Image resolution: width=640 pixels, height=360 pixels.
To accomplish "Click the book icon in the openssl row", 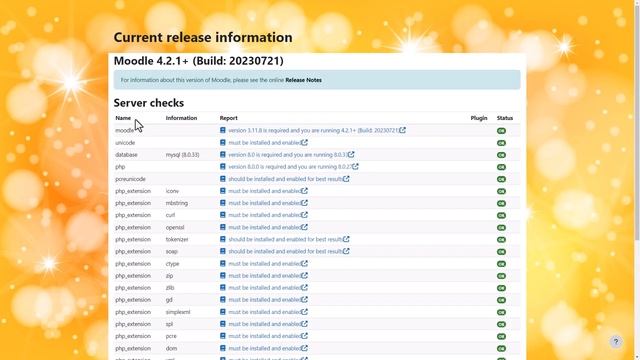I will pyautogui.click(x=222, y=227).
